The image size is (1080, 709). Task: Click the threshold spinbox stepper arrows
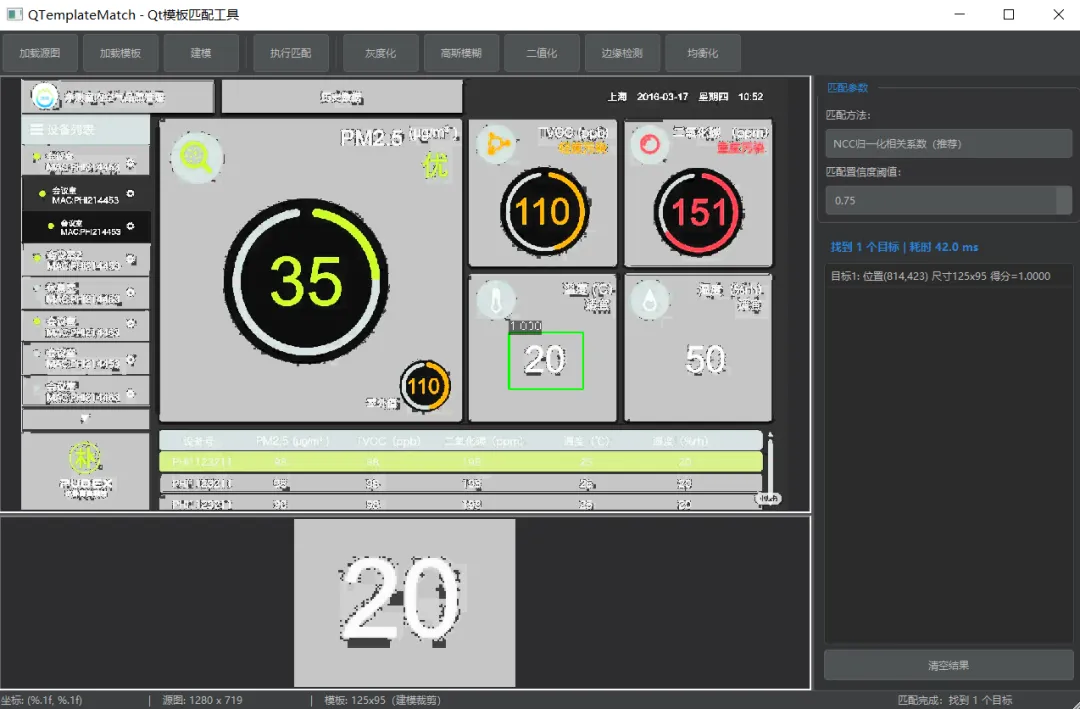coord(1065,201)
